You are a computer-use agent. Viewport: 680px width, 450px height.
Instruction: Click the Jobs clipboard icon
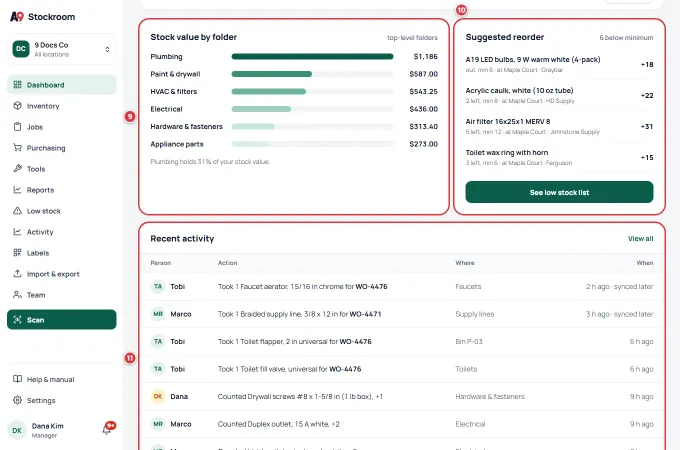click(17, 127)
